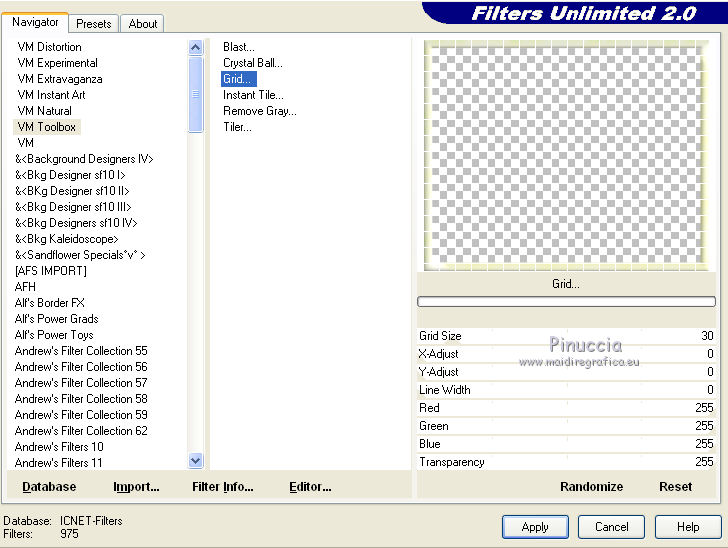Image resolution: width=728 pixels, height=548 pixels.
Task: Choose the Tiler... filter
Action: 237,127
